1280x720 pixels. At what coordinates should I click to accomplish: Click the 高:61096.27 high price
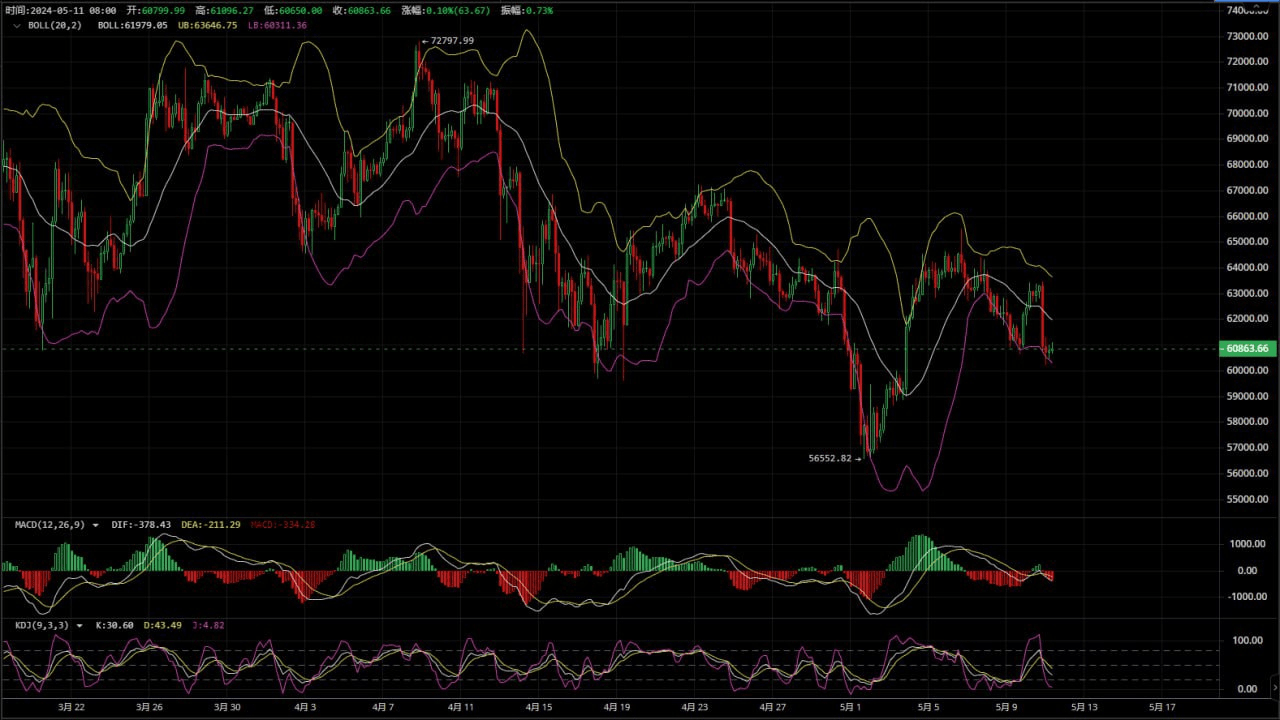coord(224,10)
